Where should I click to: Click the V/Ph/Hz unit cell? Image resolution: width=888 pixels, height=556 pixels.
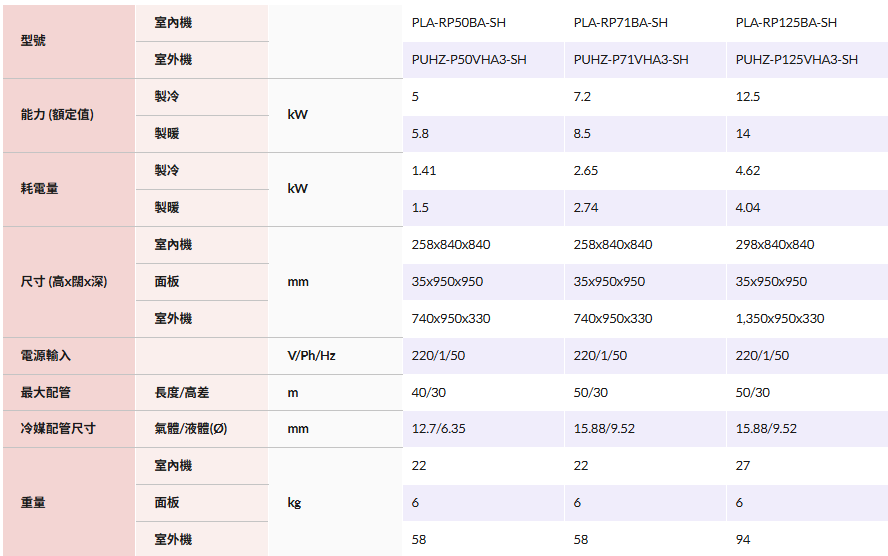(335, 356)
